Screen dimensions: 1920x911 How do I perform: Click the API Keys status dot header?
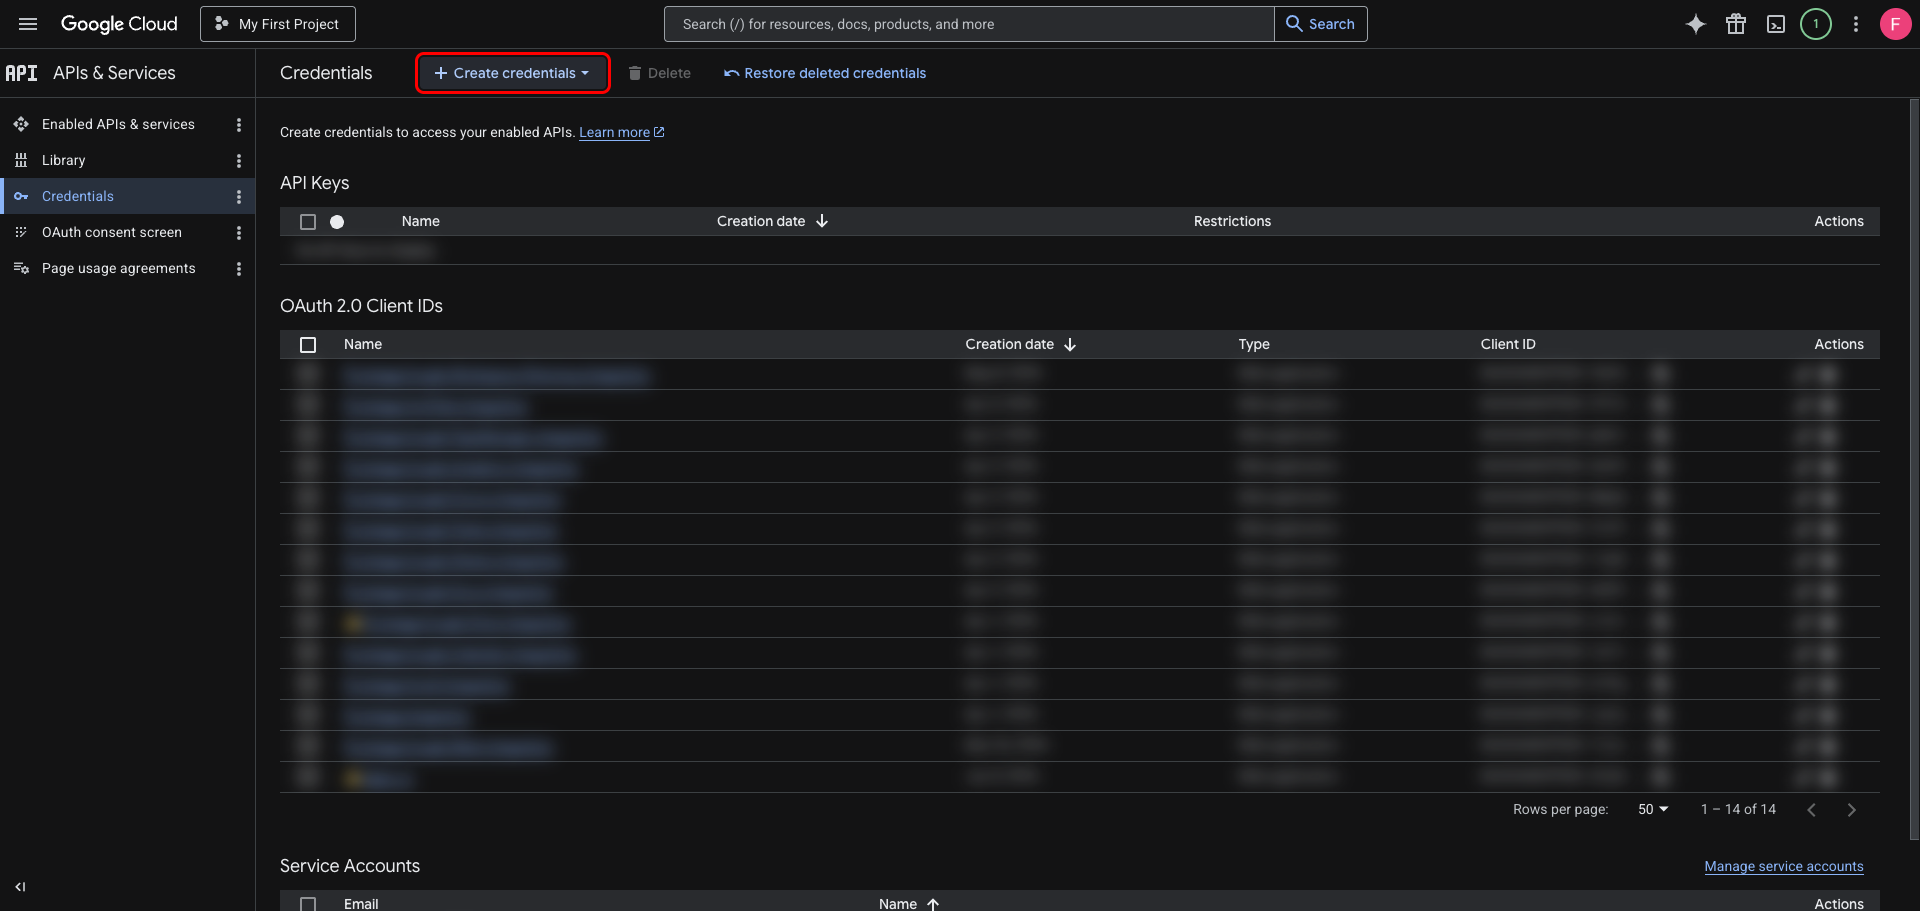(x=337, y=222)
